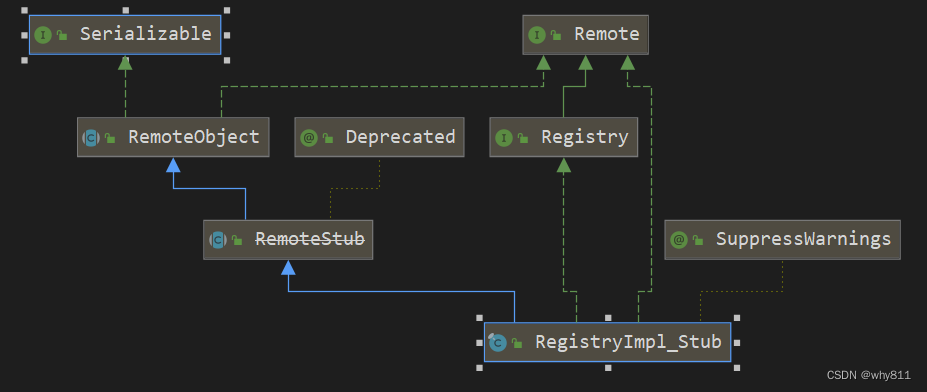Click the 'Deprecated' name text
This screenshot has width=927, height=392.
pos(401,137)
